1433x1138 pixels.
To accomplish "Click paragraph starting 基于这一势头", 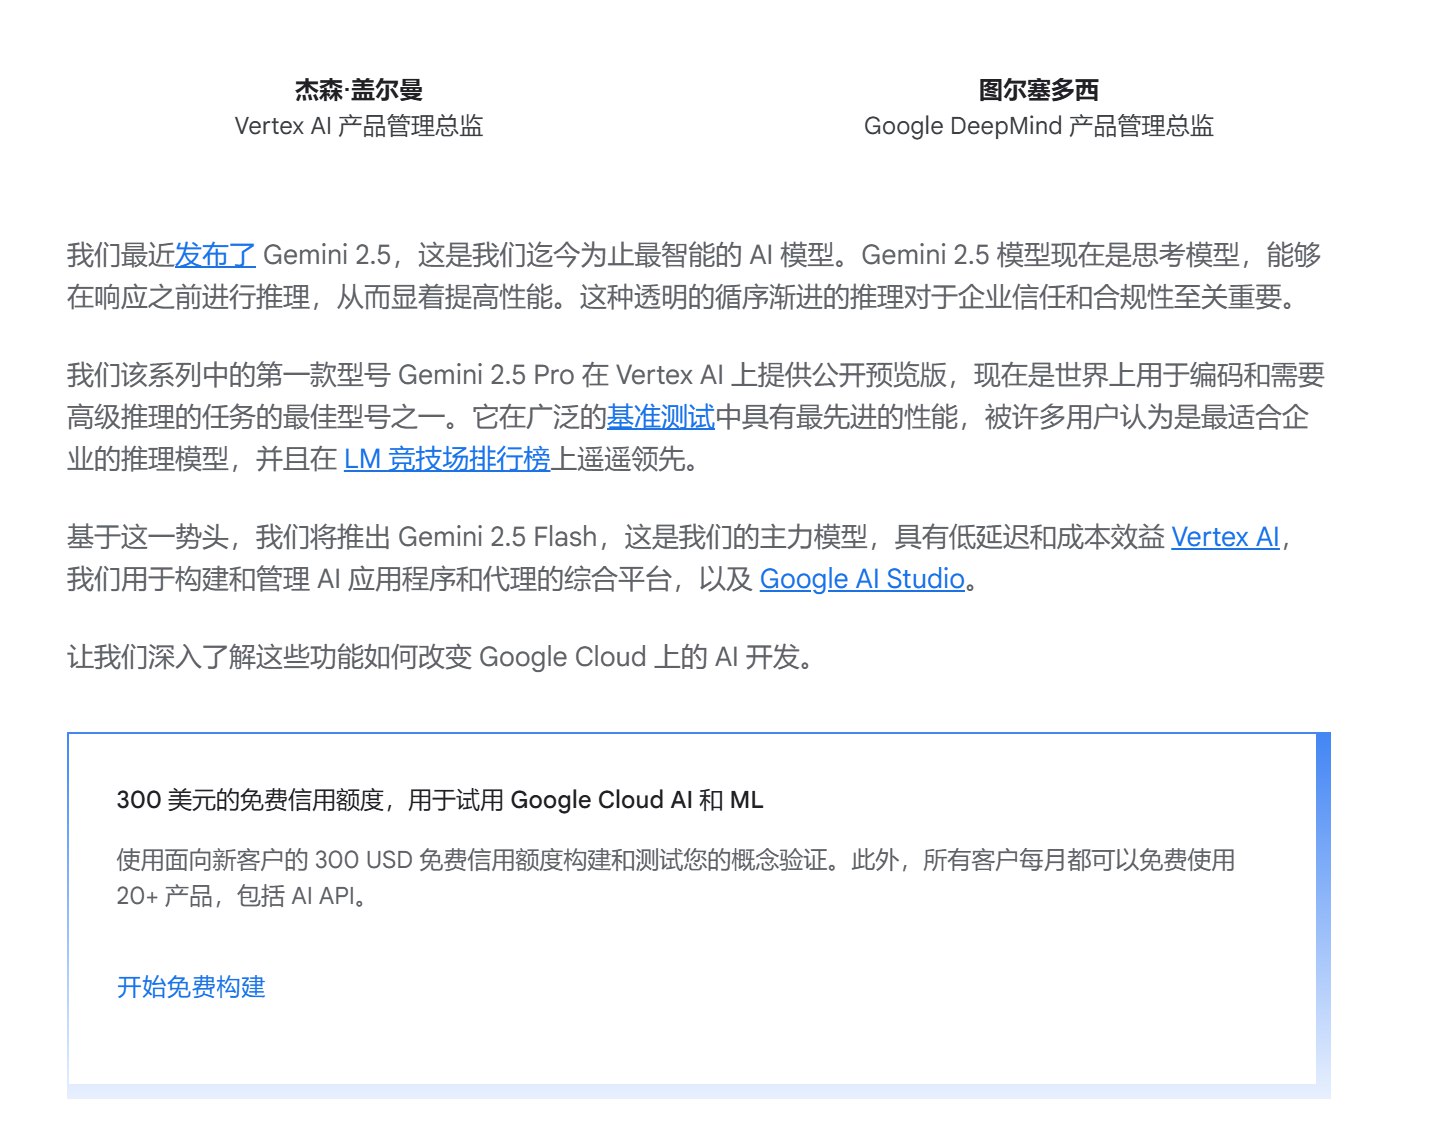I will (681, 558).
